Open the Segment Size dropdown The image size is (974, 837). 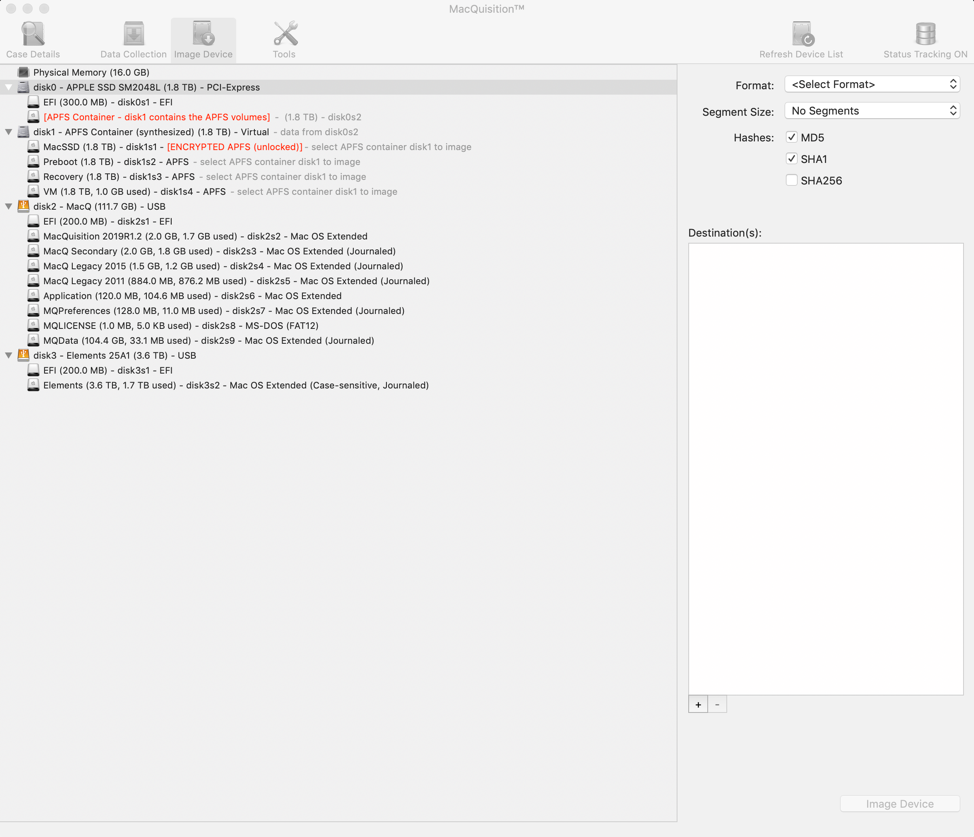(x=872, y=111)
